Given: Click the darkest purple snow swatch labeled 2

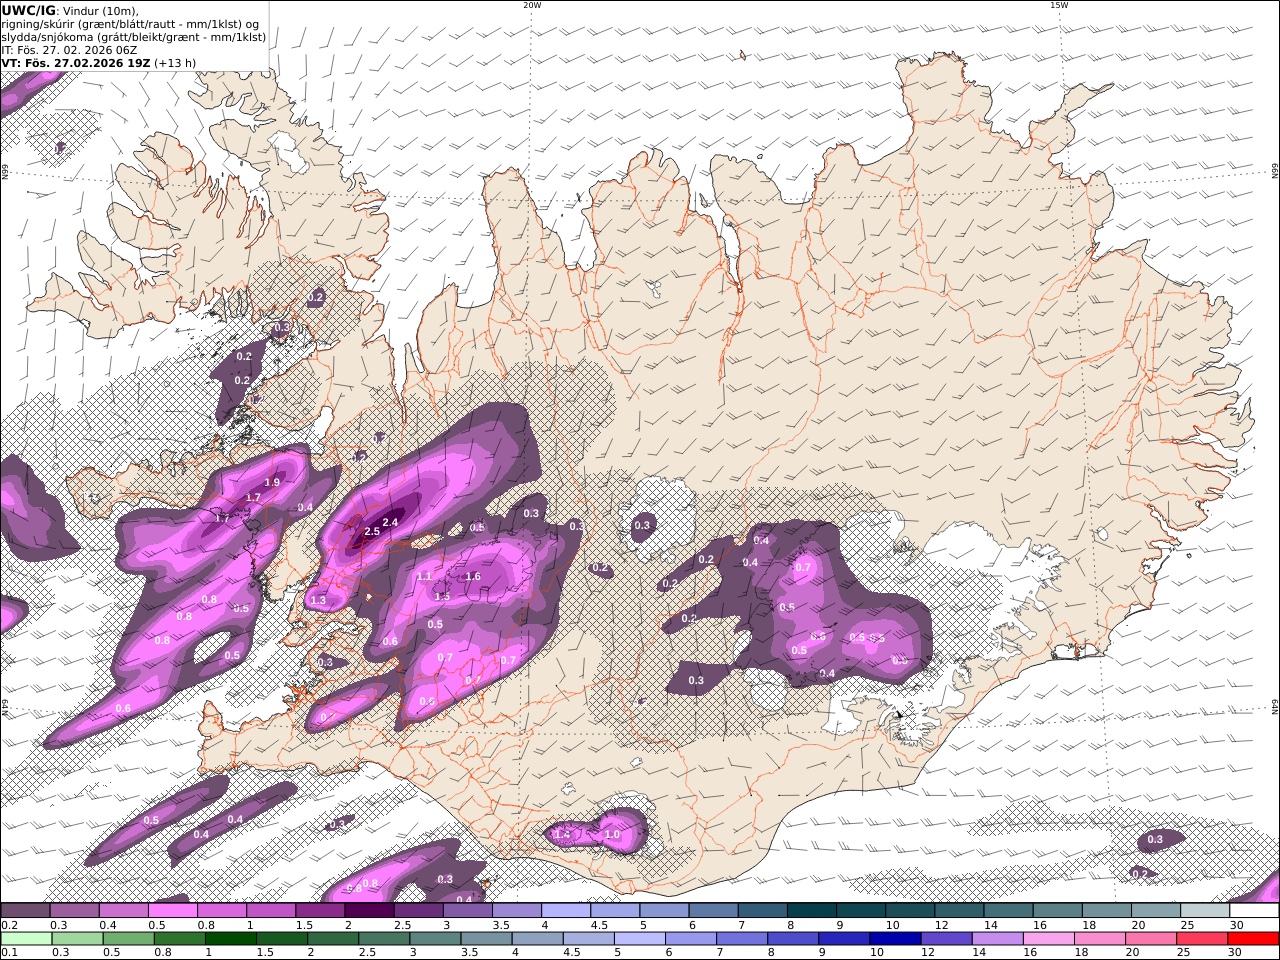Looking at the screenshot, I should click(369, 911).
